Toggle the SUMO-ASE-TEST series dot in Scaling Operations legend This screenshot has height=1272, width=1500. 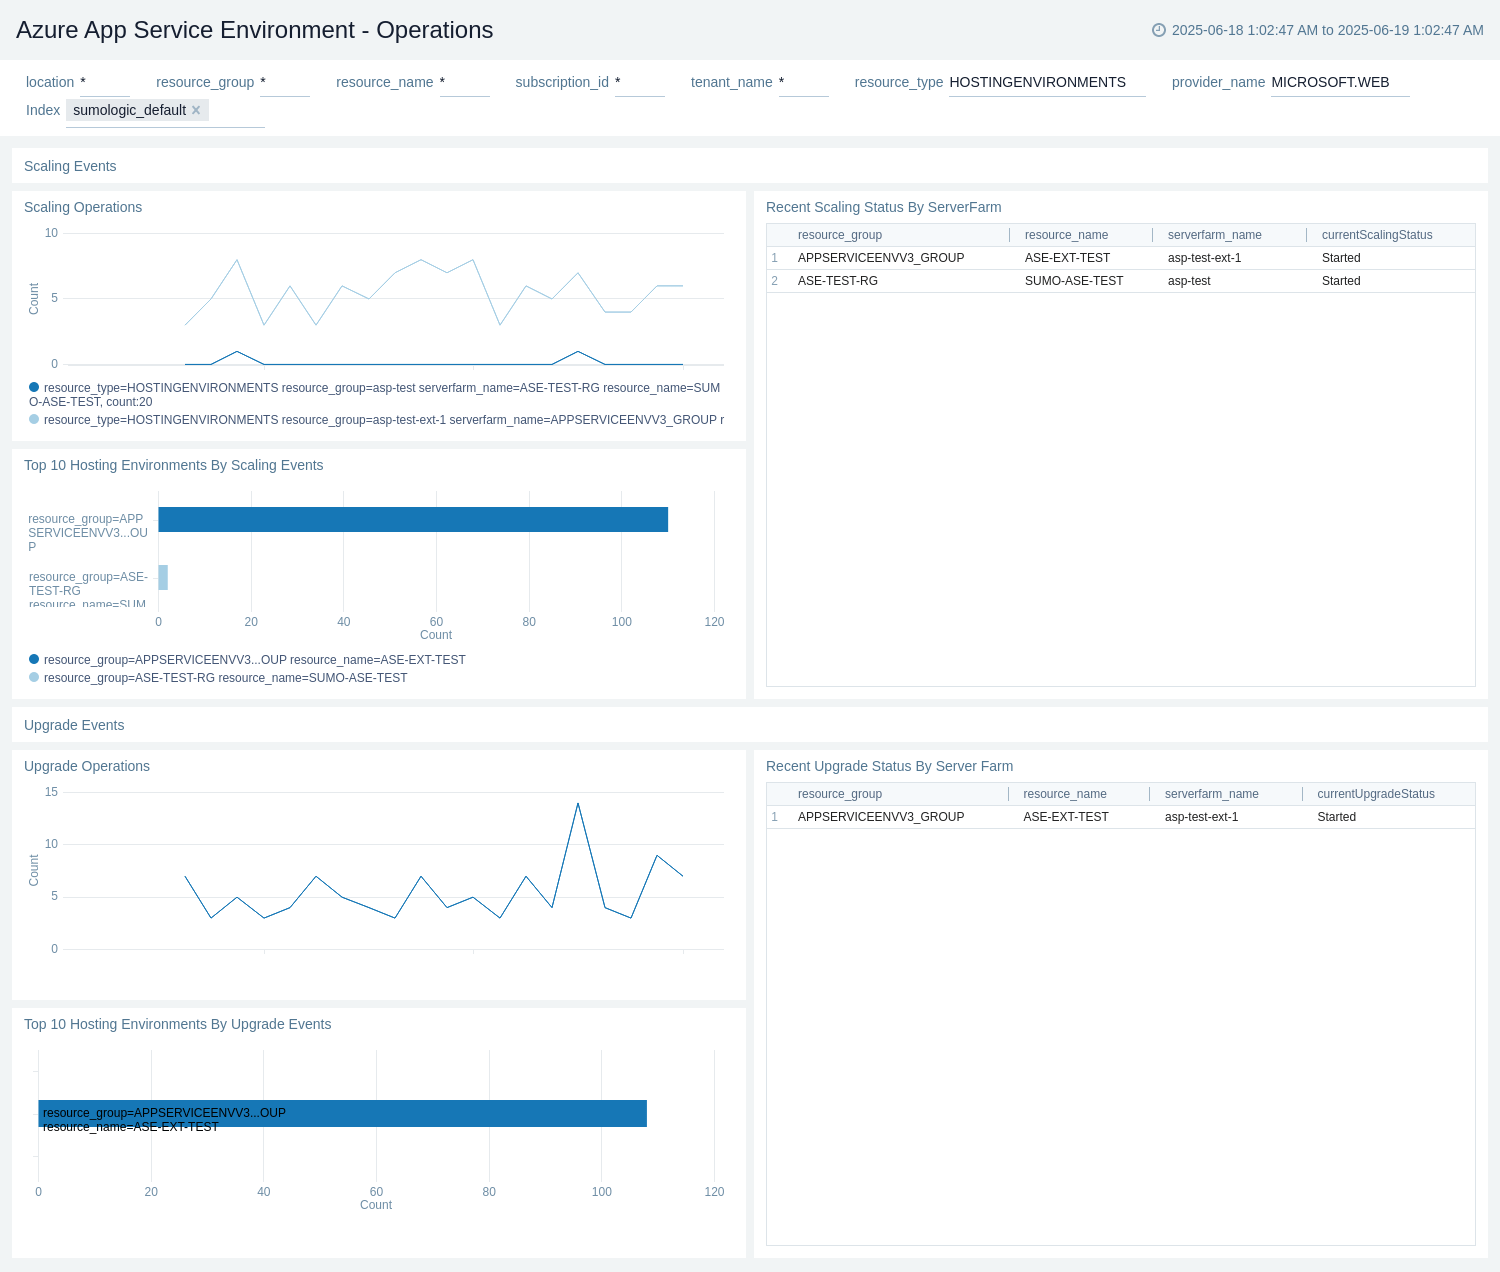click(x=33, y=386)
